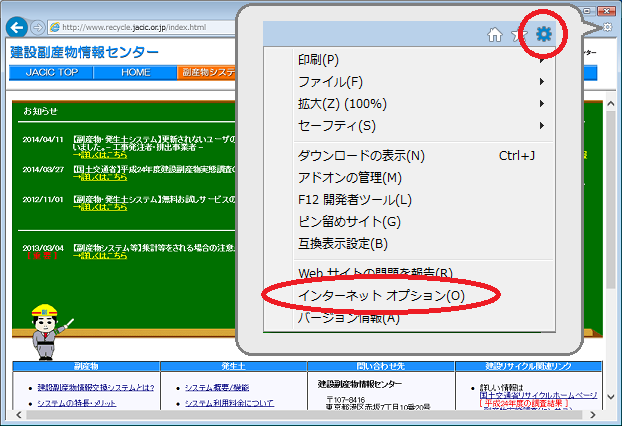Open the セーフティ(S) menu item
Viewport: 622px width, 426px height.
(424, 126)
